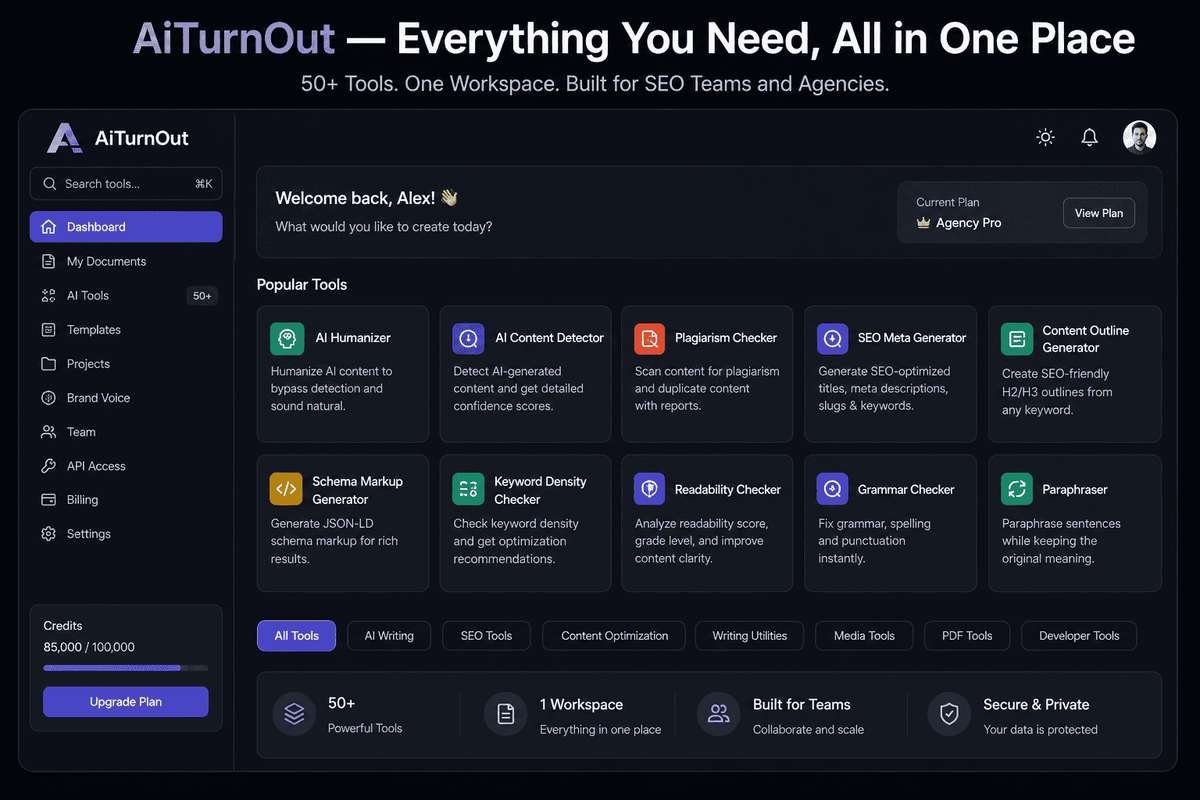Image resolution: width=1200 pixels, height=800 pixels.
Task: Click the Upgrade Plan button
Action: point(126,702)
